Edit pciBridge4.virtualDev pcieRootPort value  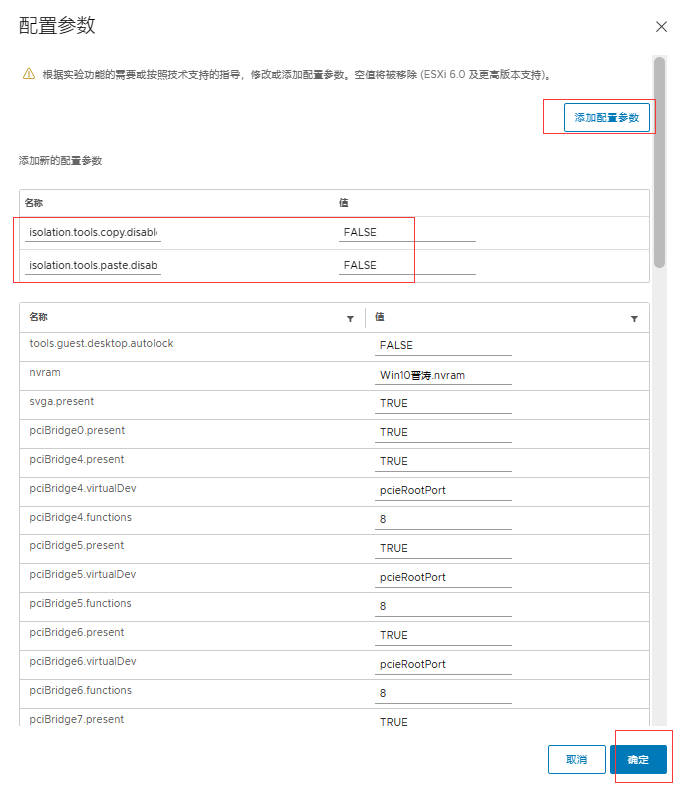tap(444, 491)
